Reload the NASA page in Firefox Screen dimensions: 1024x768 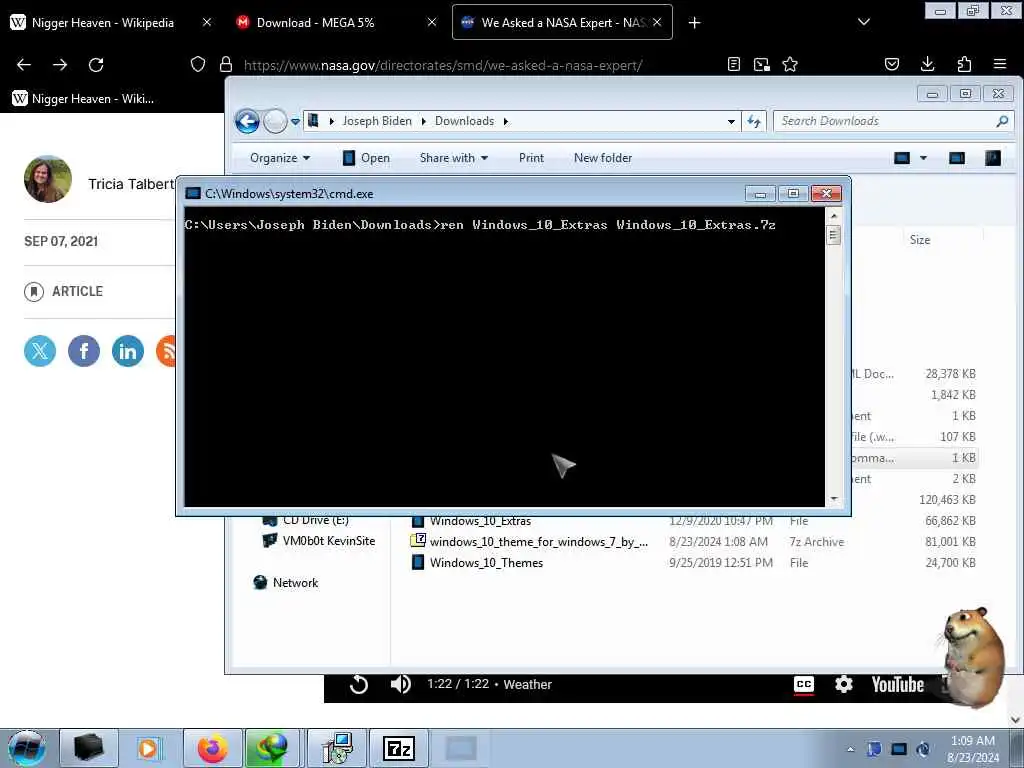(96, 65)
